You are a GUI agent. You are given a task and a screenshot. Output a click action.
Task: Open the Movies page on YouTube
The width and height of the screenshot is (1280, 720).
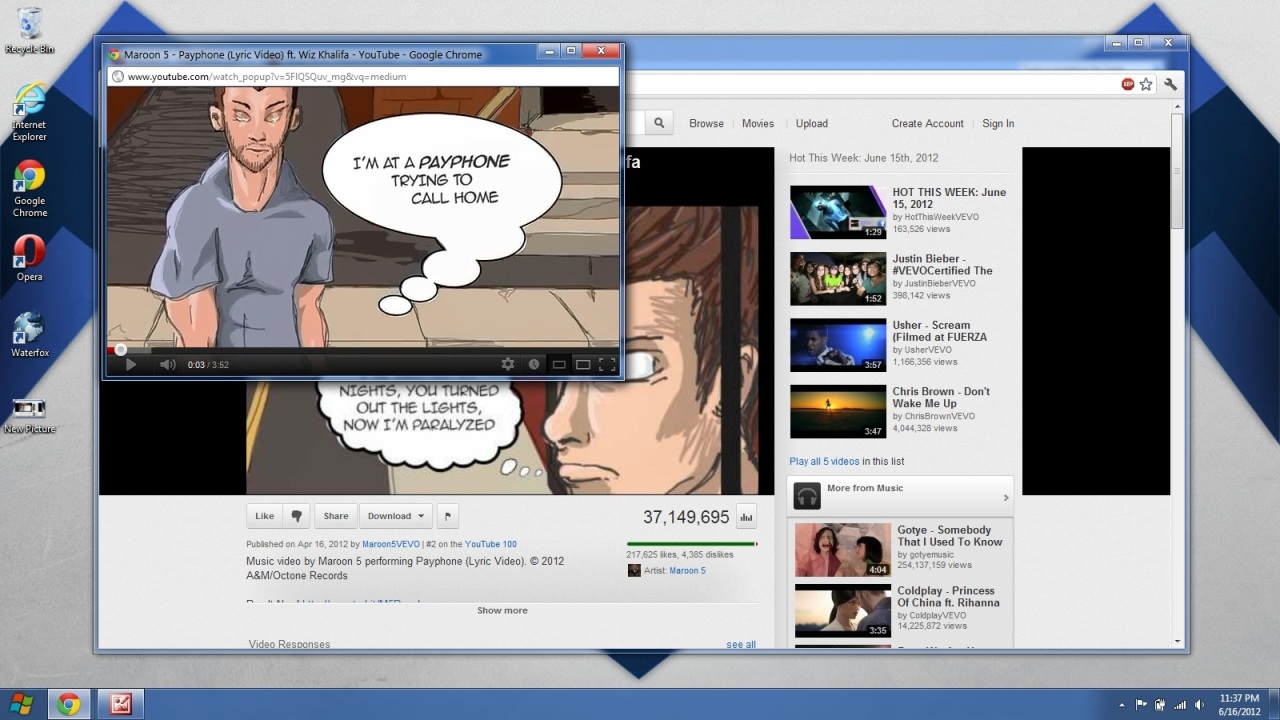pos(758,124)
